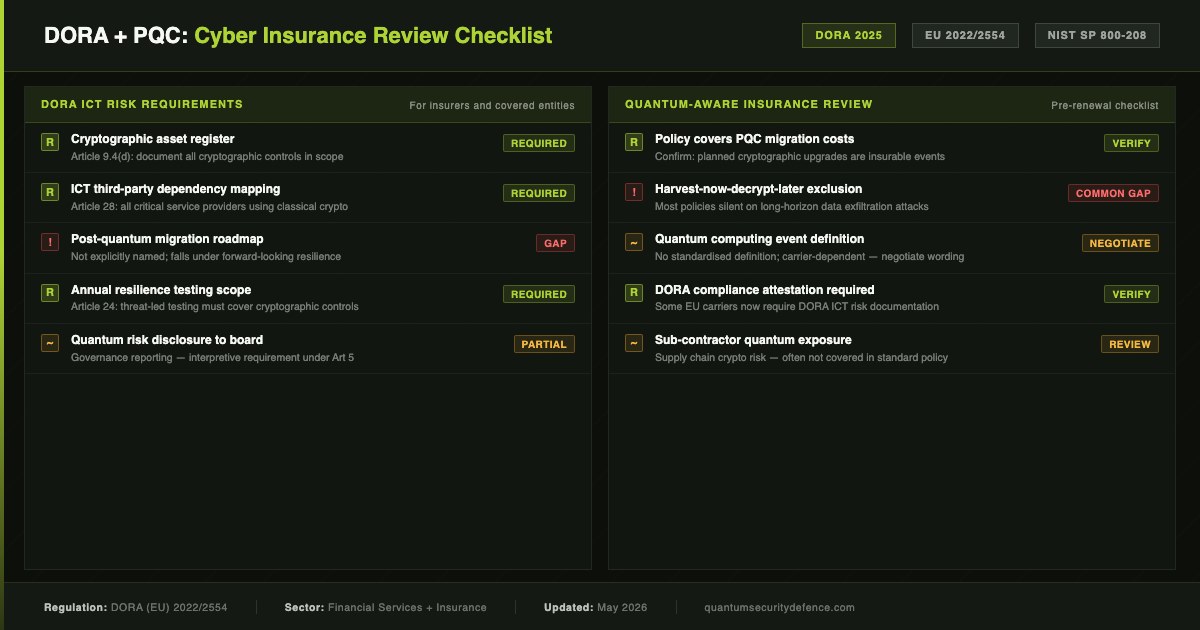The height and width of the screenshot is (630, 1200).
Task: Click the Quantum risk disclosure to board title
Action: point(167,340)
